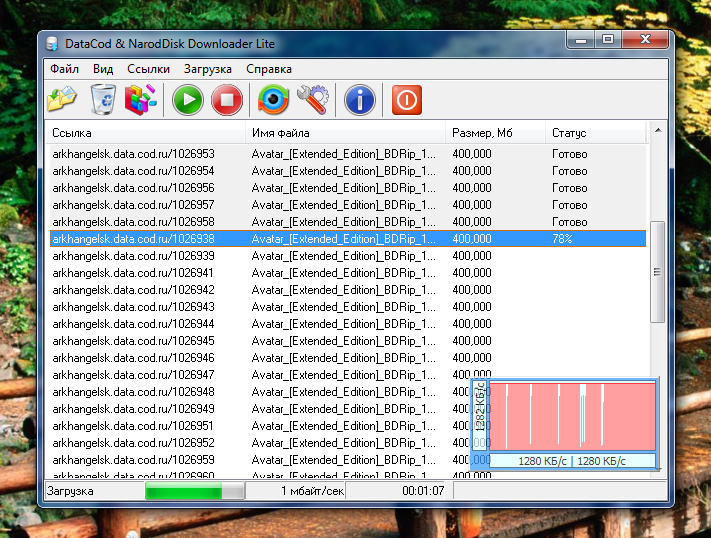Sort by Имя файла column header

(346, 133)
